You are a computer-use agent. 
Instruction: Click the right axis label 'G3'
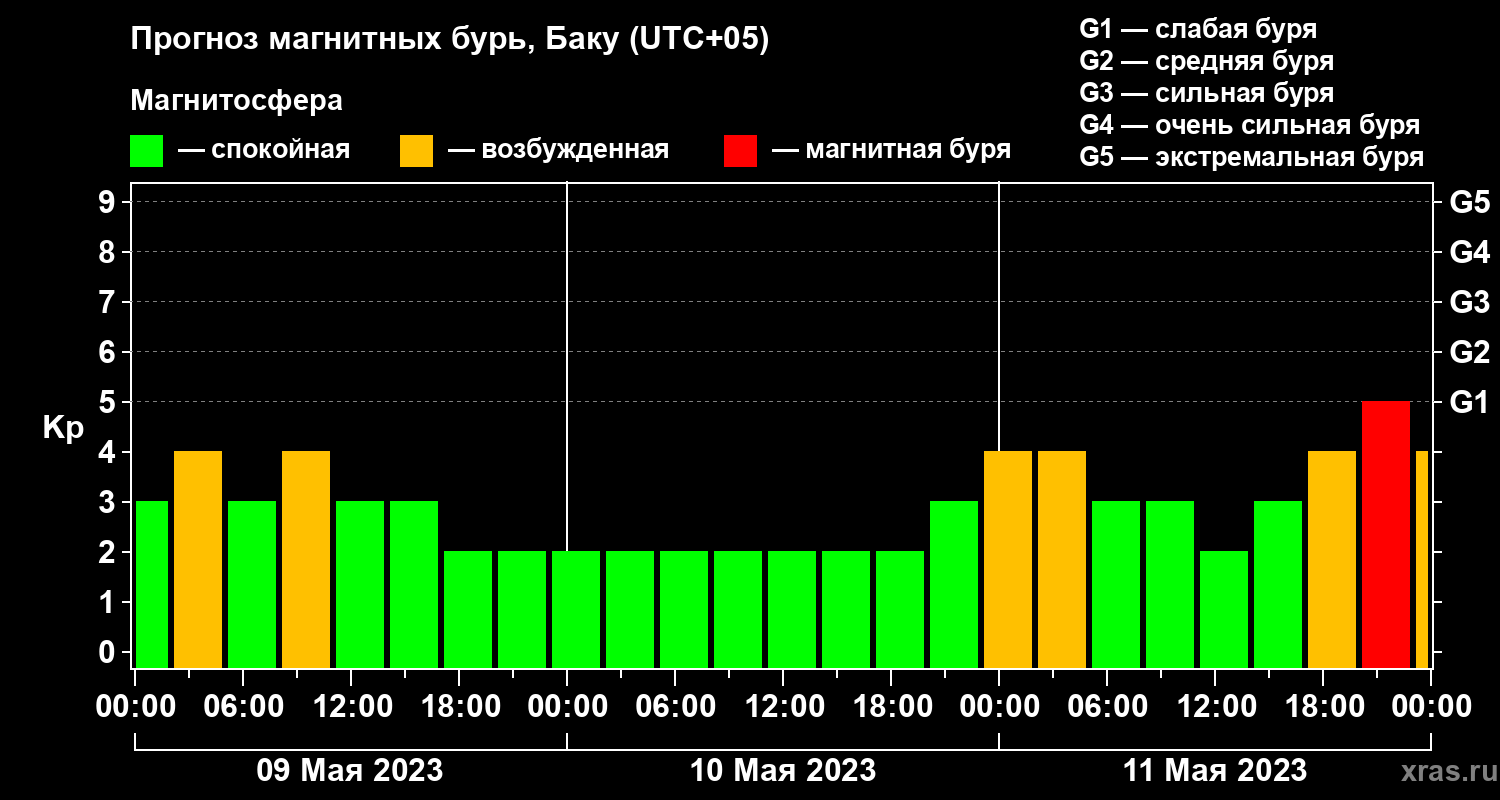[1470, 302]
